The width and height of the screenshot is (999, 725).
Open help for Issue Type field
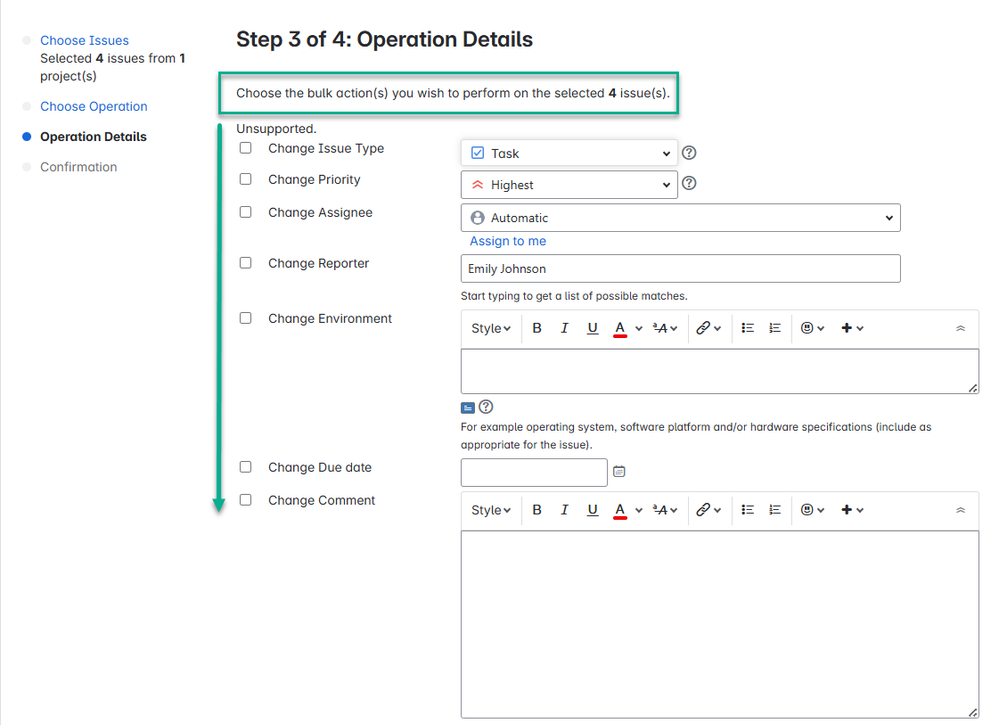click(689, 153)
